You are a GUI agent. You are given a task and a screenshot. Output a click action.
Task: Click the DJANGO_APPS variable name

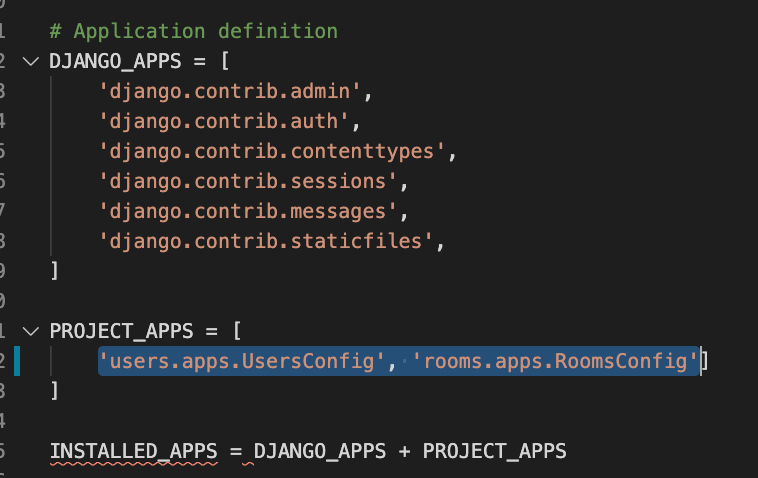[x=116, y=61]
